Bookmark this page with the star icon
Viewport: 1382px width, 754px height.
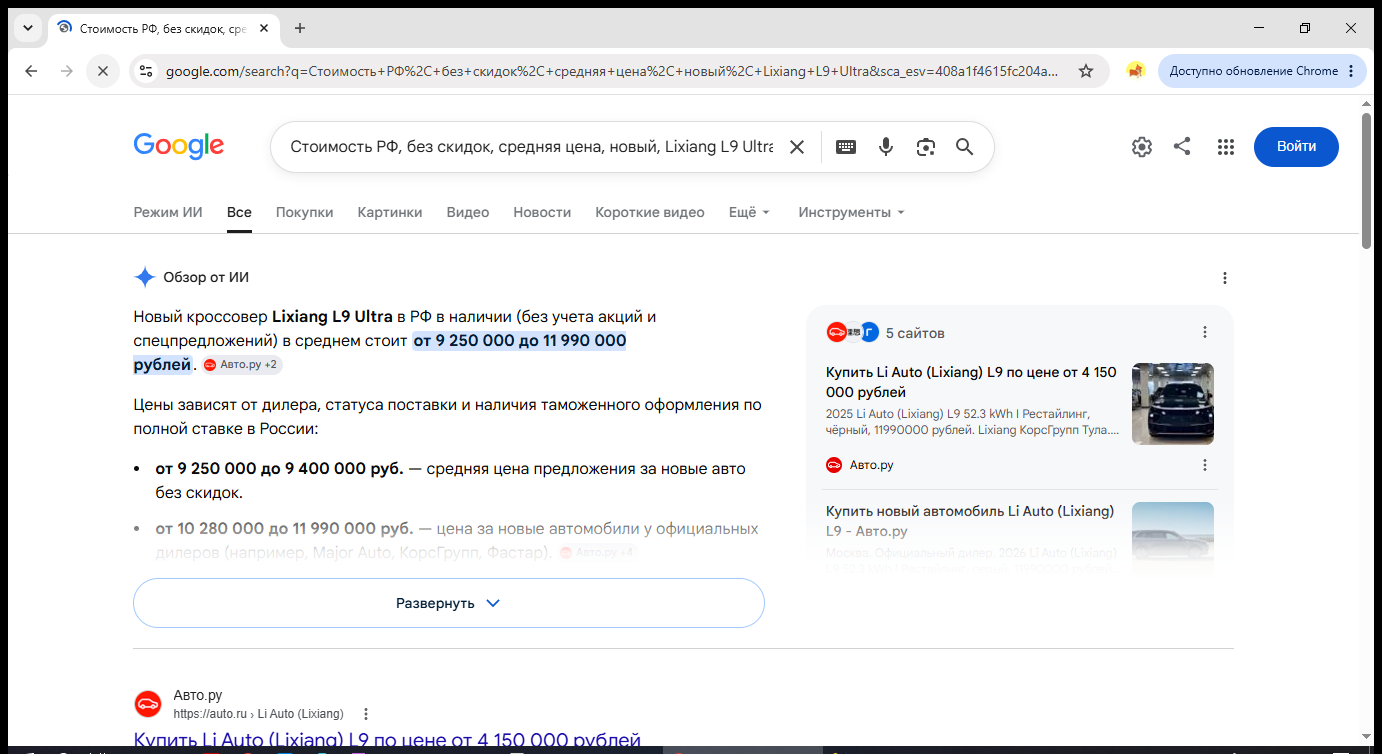point(1086,71)
